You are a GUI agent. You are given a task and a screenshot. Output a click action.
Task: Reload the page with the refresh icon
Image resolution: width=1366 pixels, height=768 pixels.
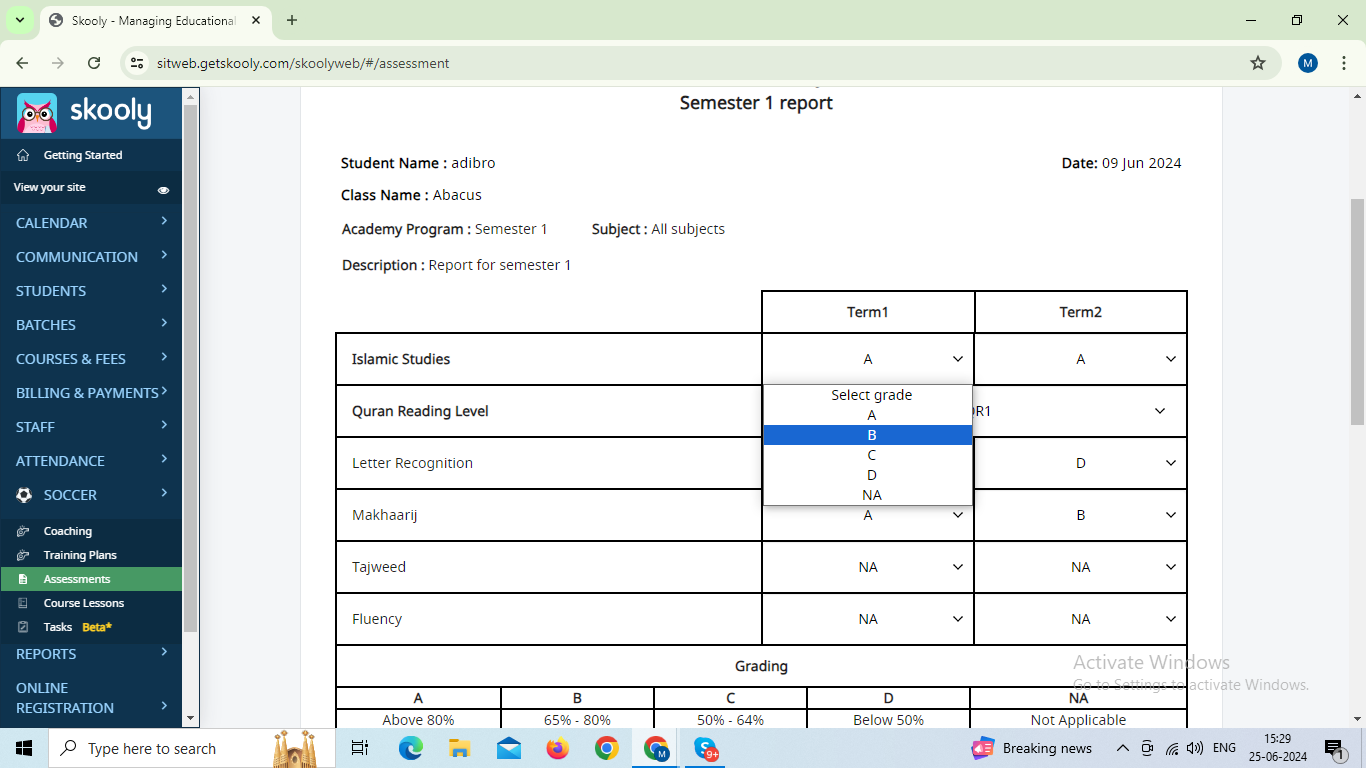94,63
